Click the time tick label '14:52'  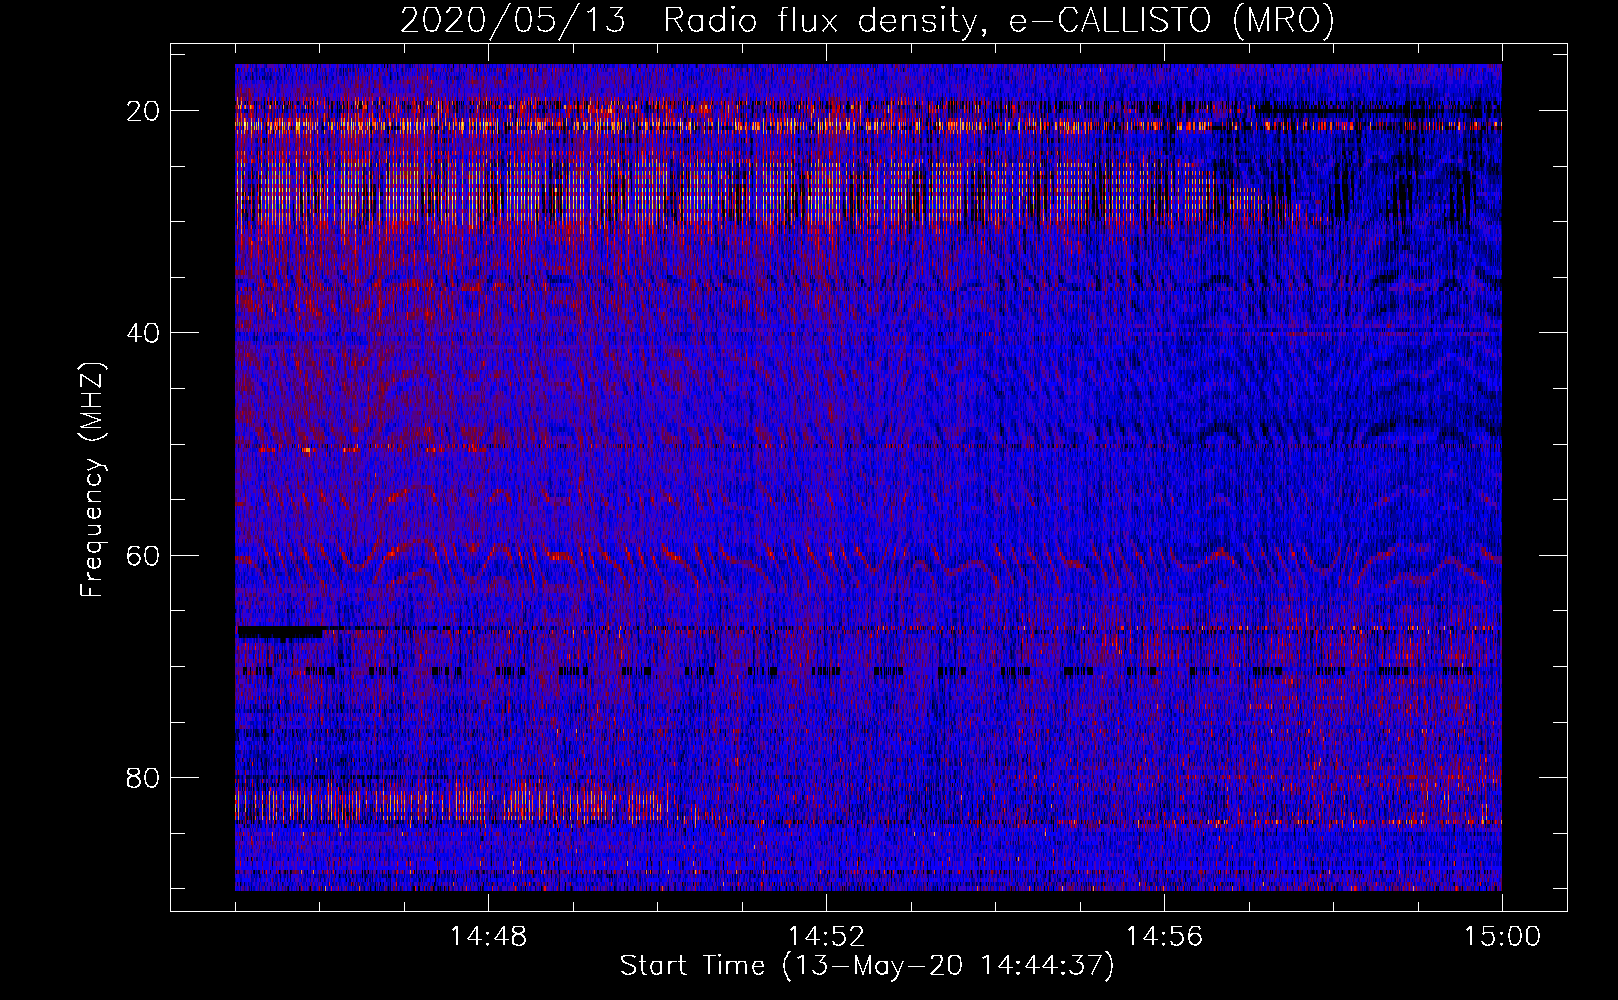pos(826,937)
